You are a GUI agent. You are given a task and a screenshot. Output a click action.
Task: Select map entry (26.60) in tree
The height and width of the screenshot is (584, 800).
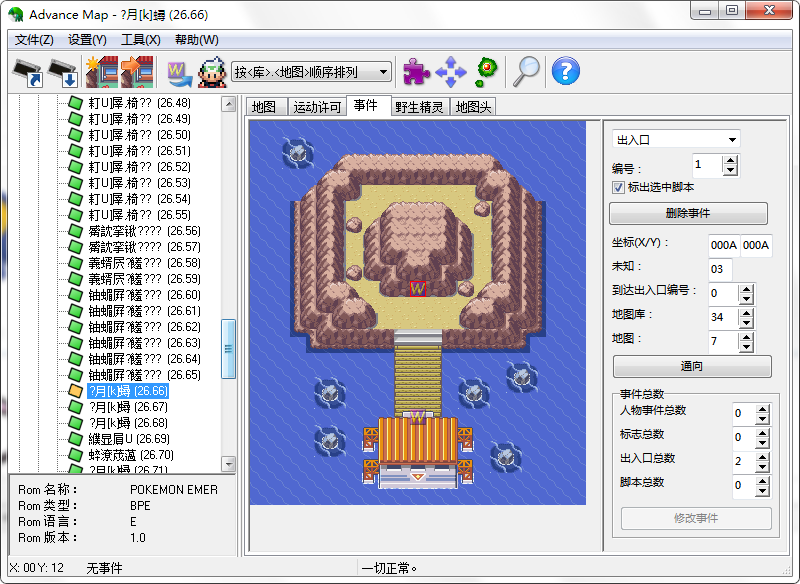(x=144, y=295)
